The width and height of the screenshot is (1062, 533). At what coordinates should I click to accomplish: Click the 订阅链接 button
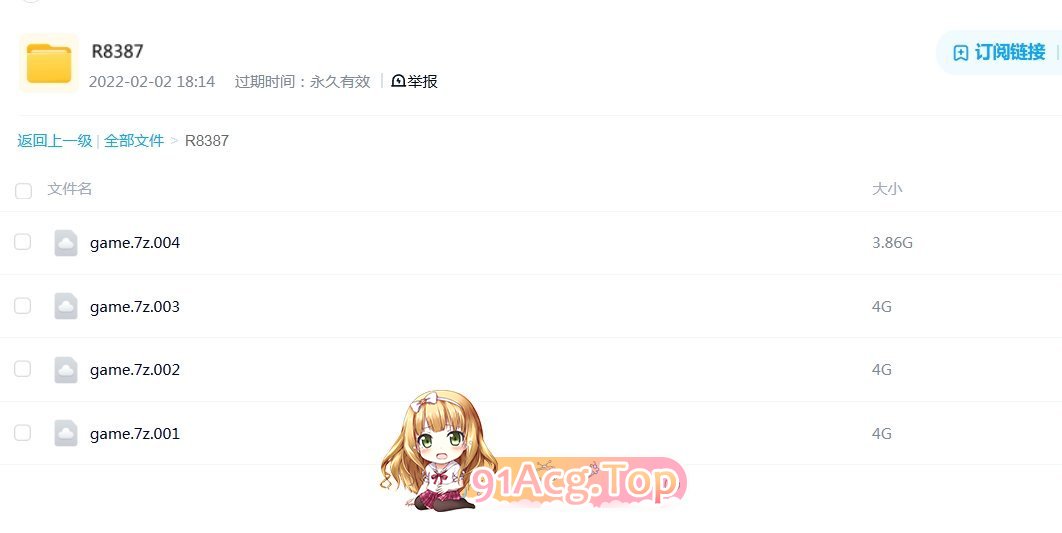coord(999,53)
